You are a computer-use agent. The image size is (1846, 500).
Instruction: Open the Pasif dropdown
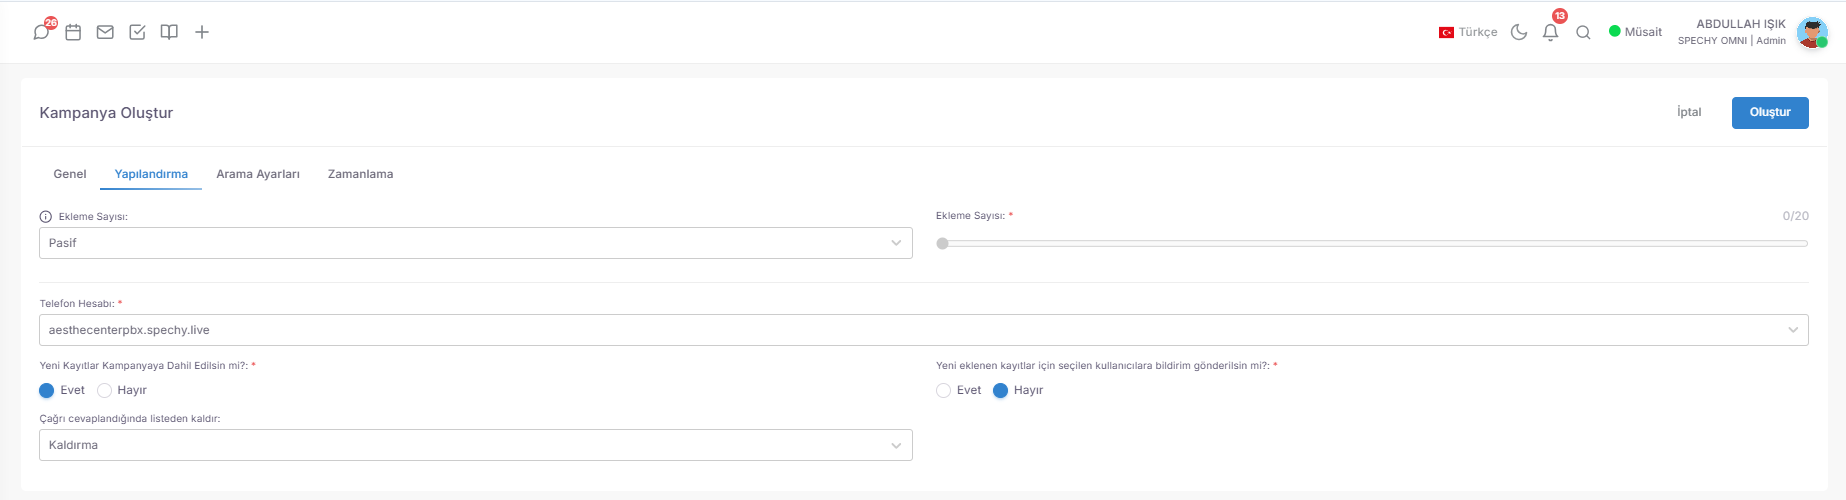[x=476, y=243]
